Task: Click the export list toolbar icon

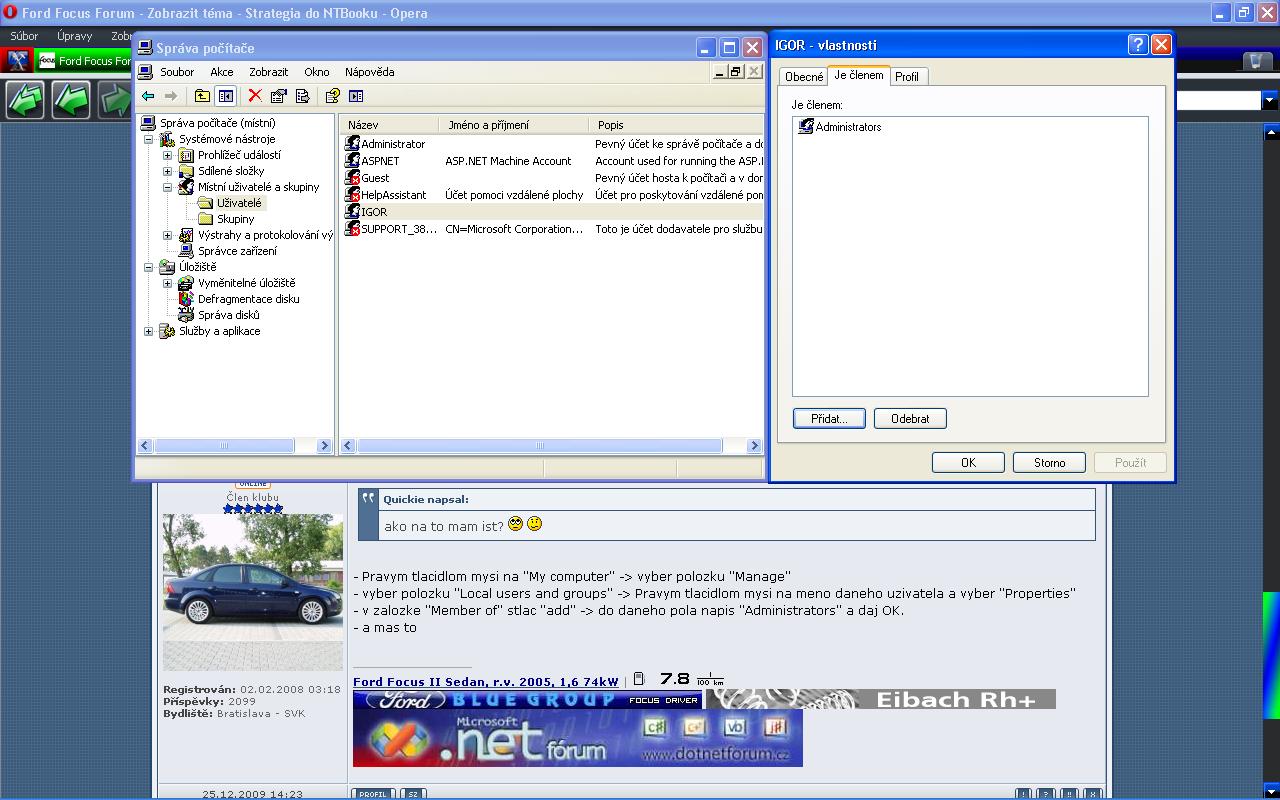Action: click(x=302, y=96)
